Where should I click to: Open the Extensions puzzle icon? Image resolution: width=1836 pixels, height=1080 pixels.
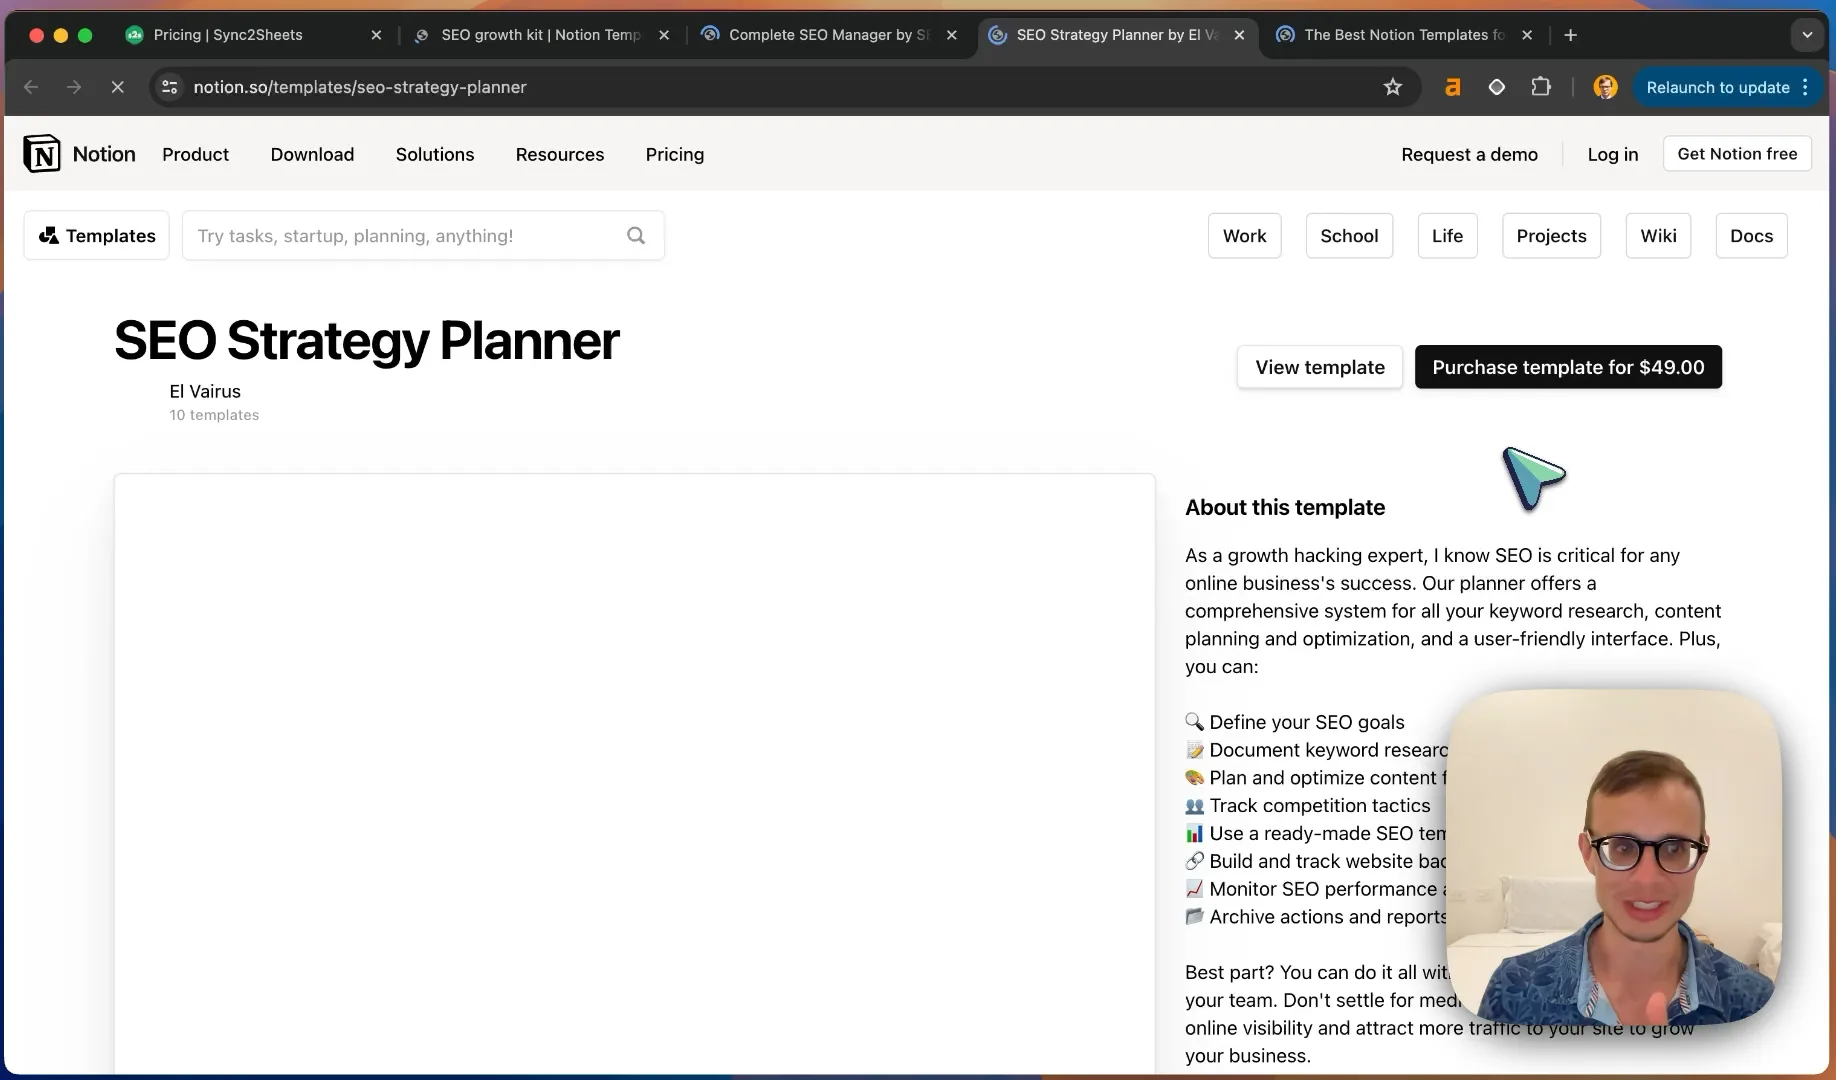[x=1541, y=87]
